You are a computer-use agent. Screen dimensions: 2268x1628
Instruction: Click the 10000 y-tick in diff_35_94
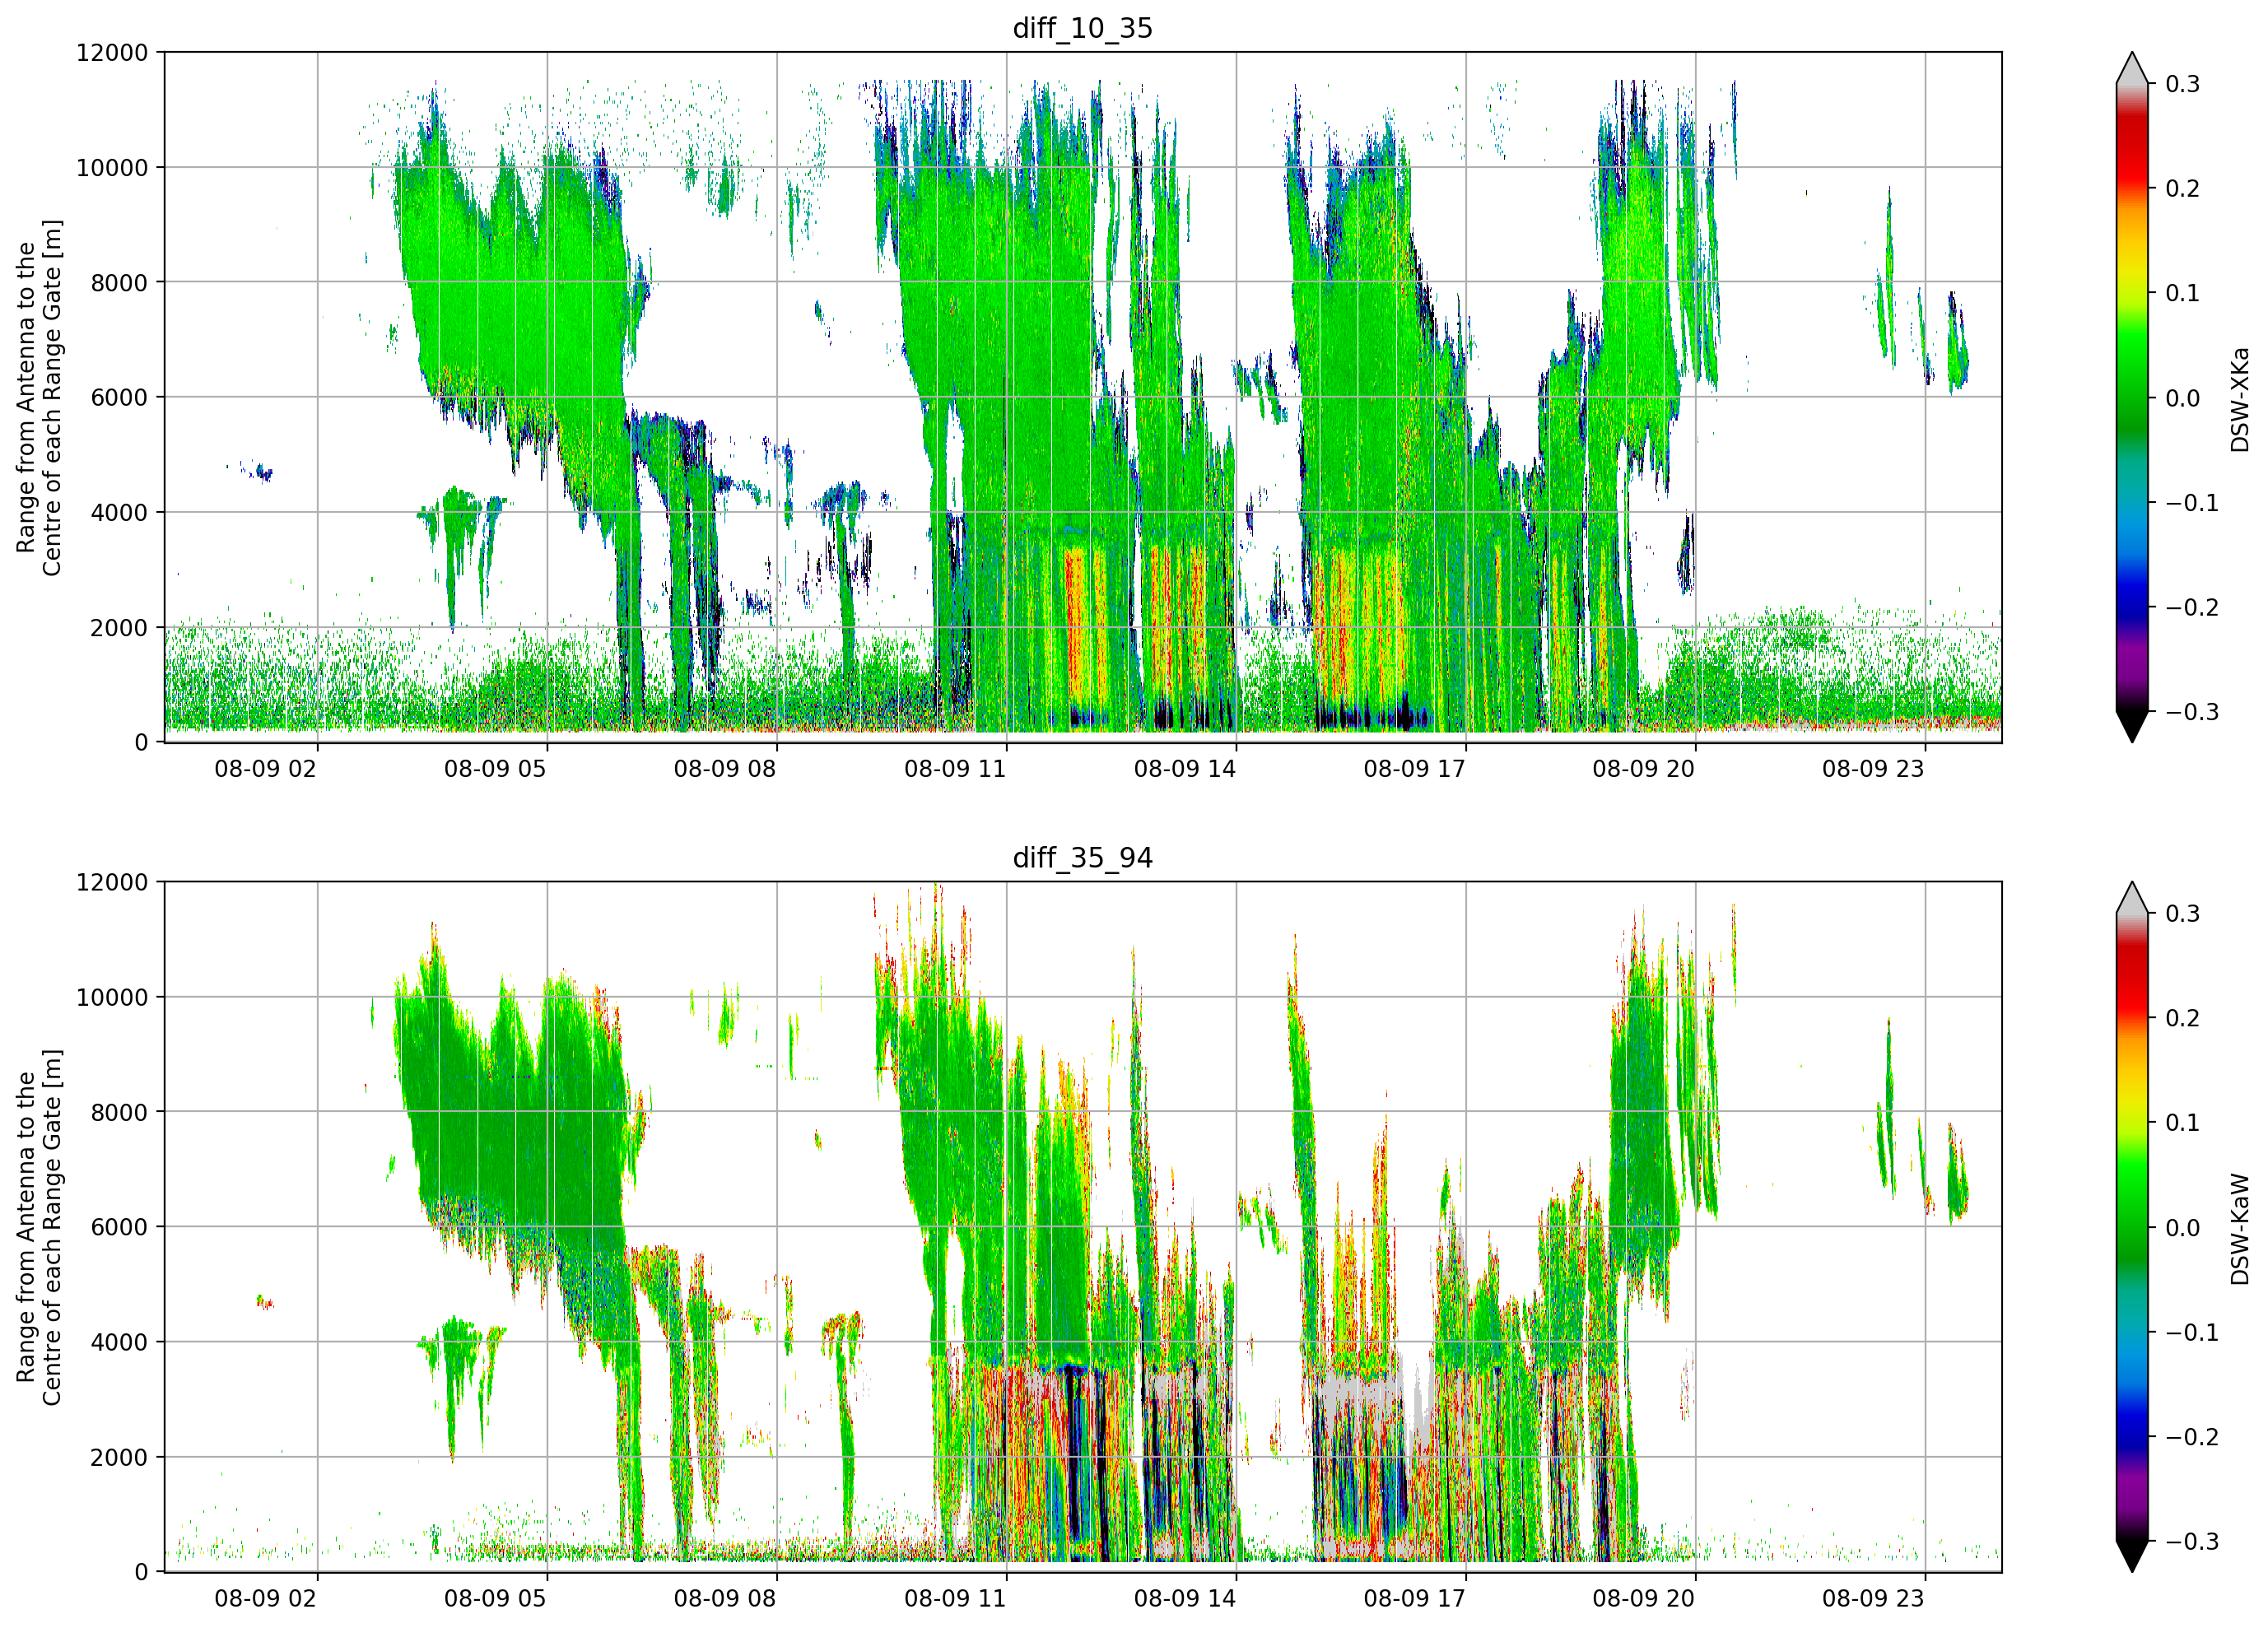click(112, 998)
